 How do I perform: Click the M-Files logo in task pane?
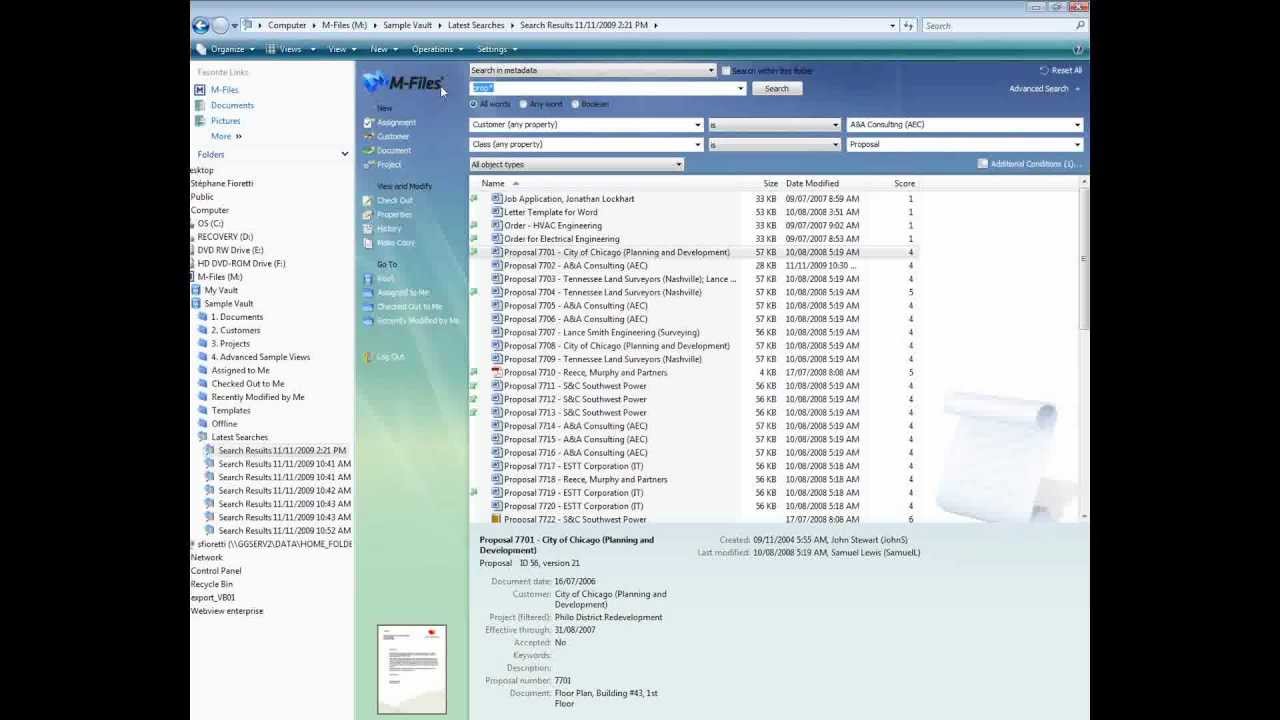tap(402, 83)
